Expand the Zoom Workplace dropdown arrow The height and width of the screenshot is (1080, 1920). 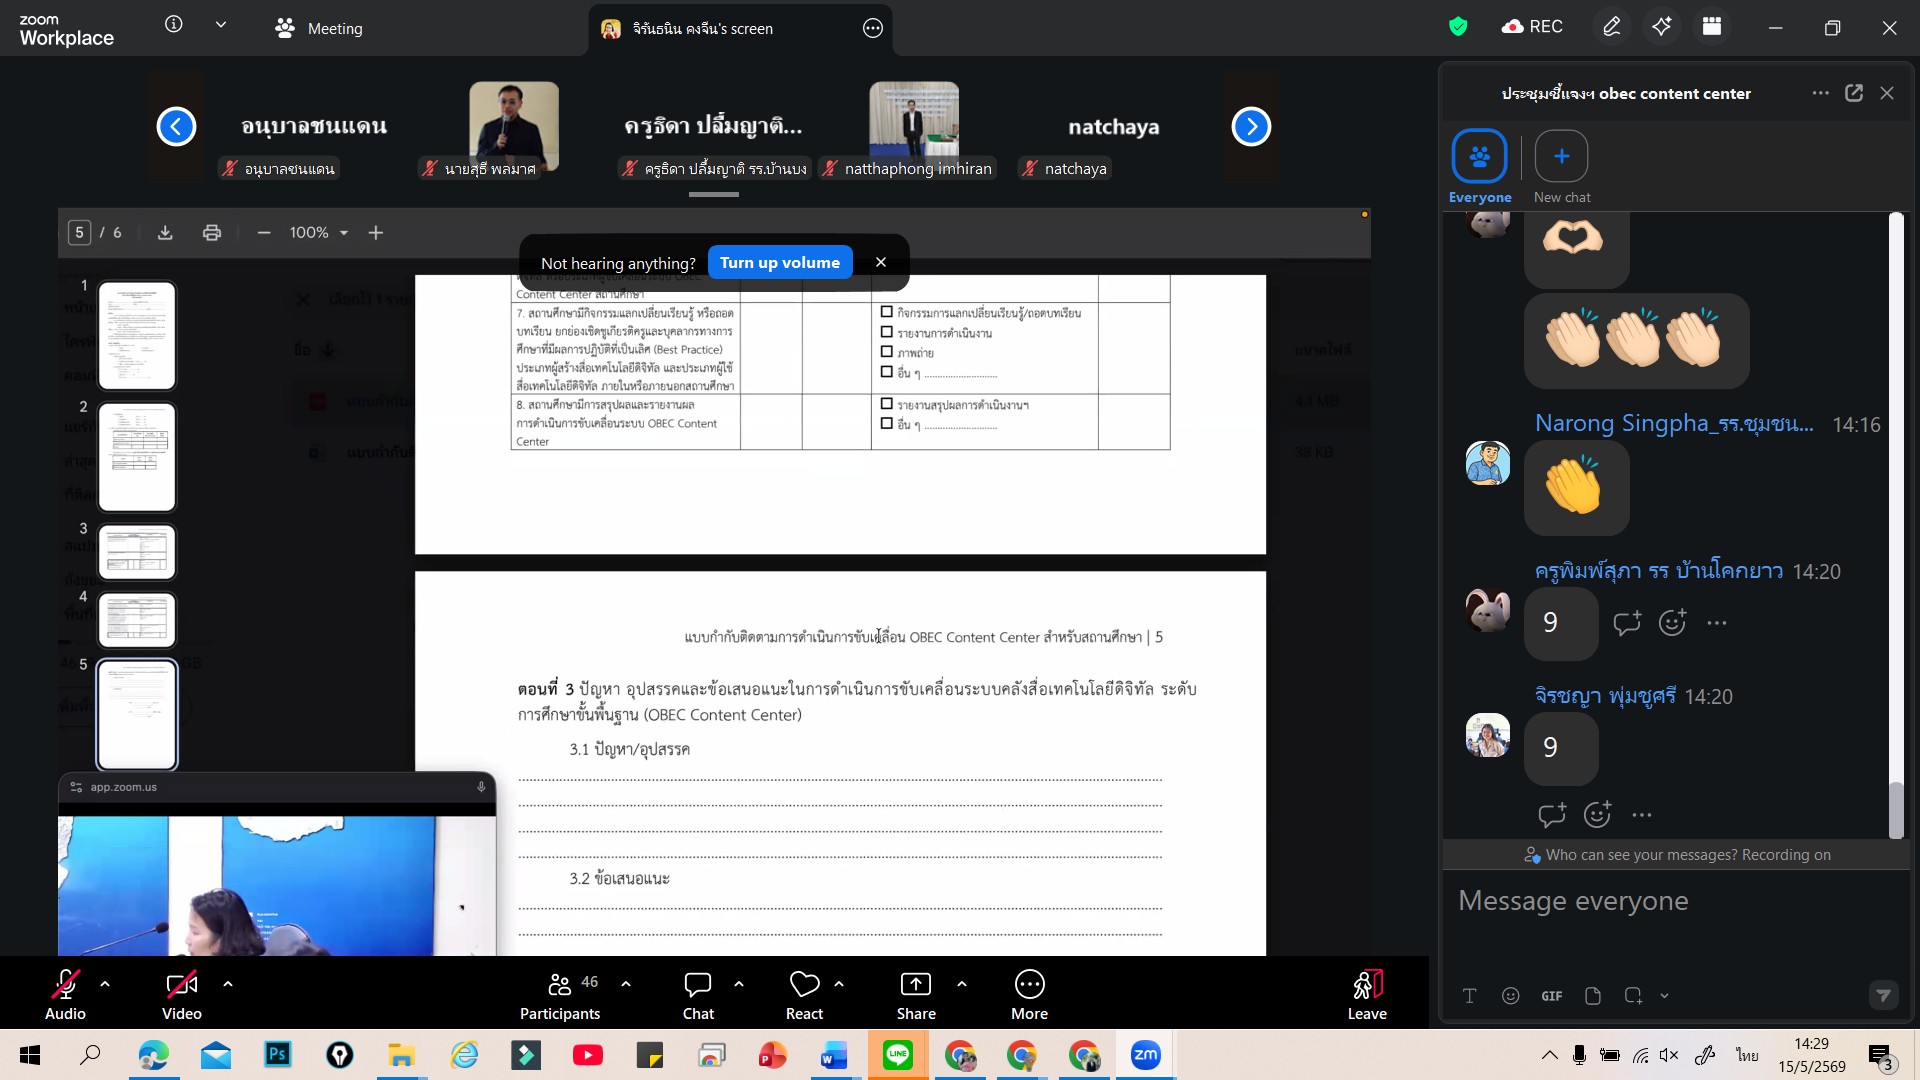(221, 25)
